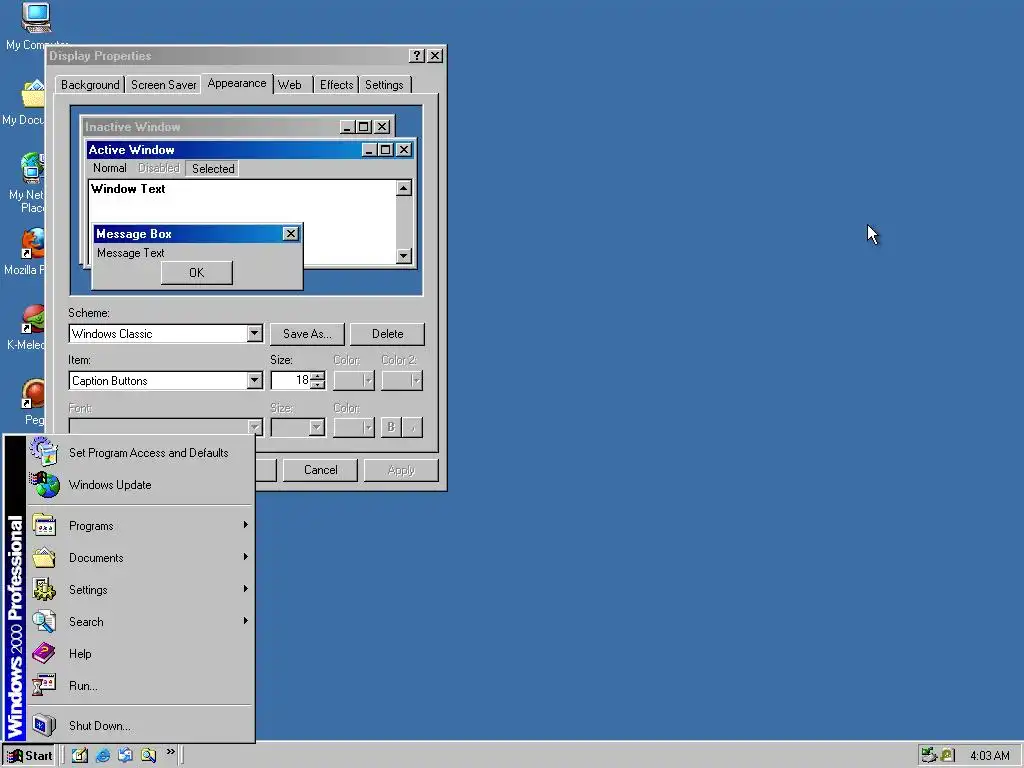This screenshot has height=768, width=1024.
Task: Launch Internet Explorer from quick launch
Action: (x=103, y=756)
